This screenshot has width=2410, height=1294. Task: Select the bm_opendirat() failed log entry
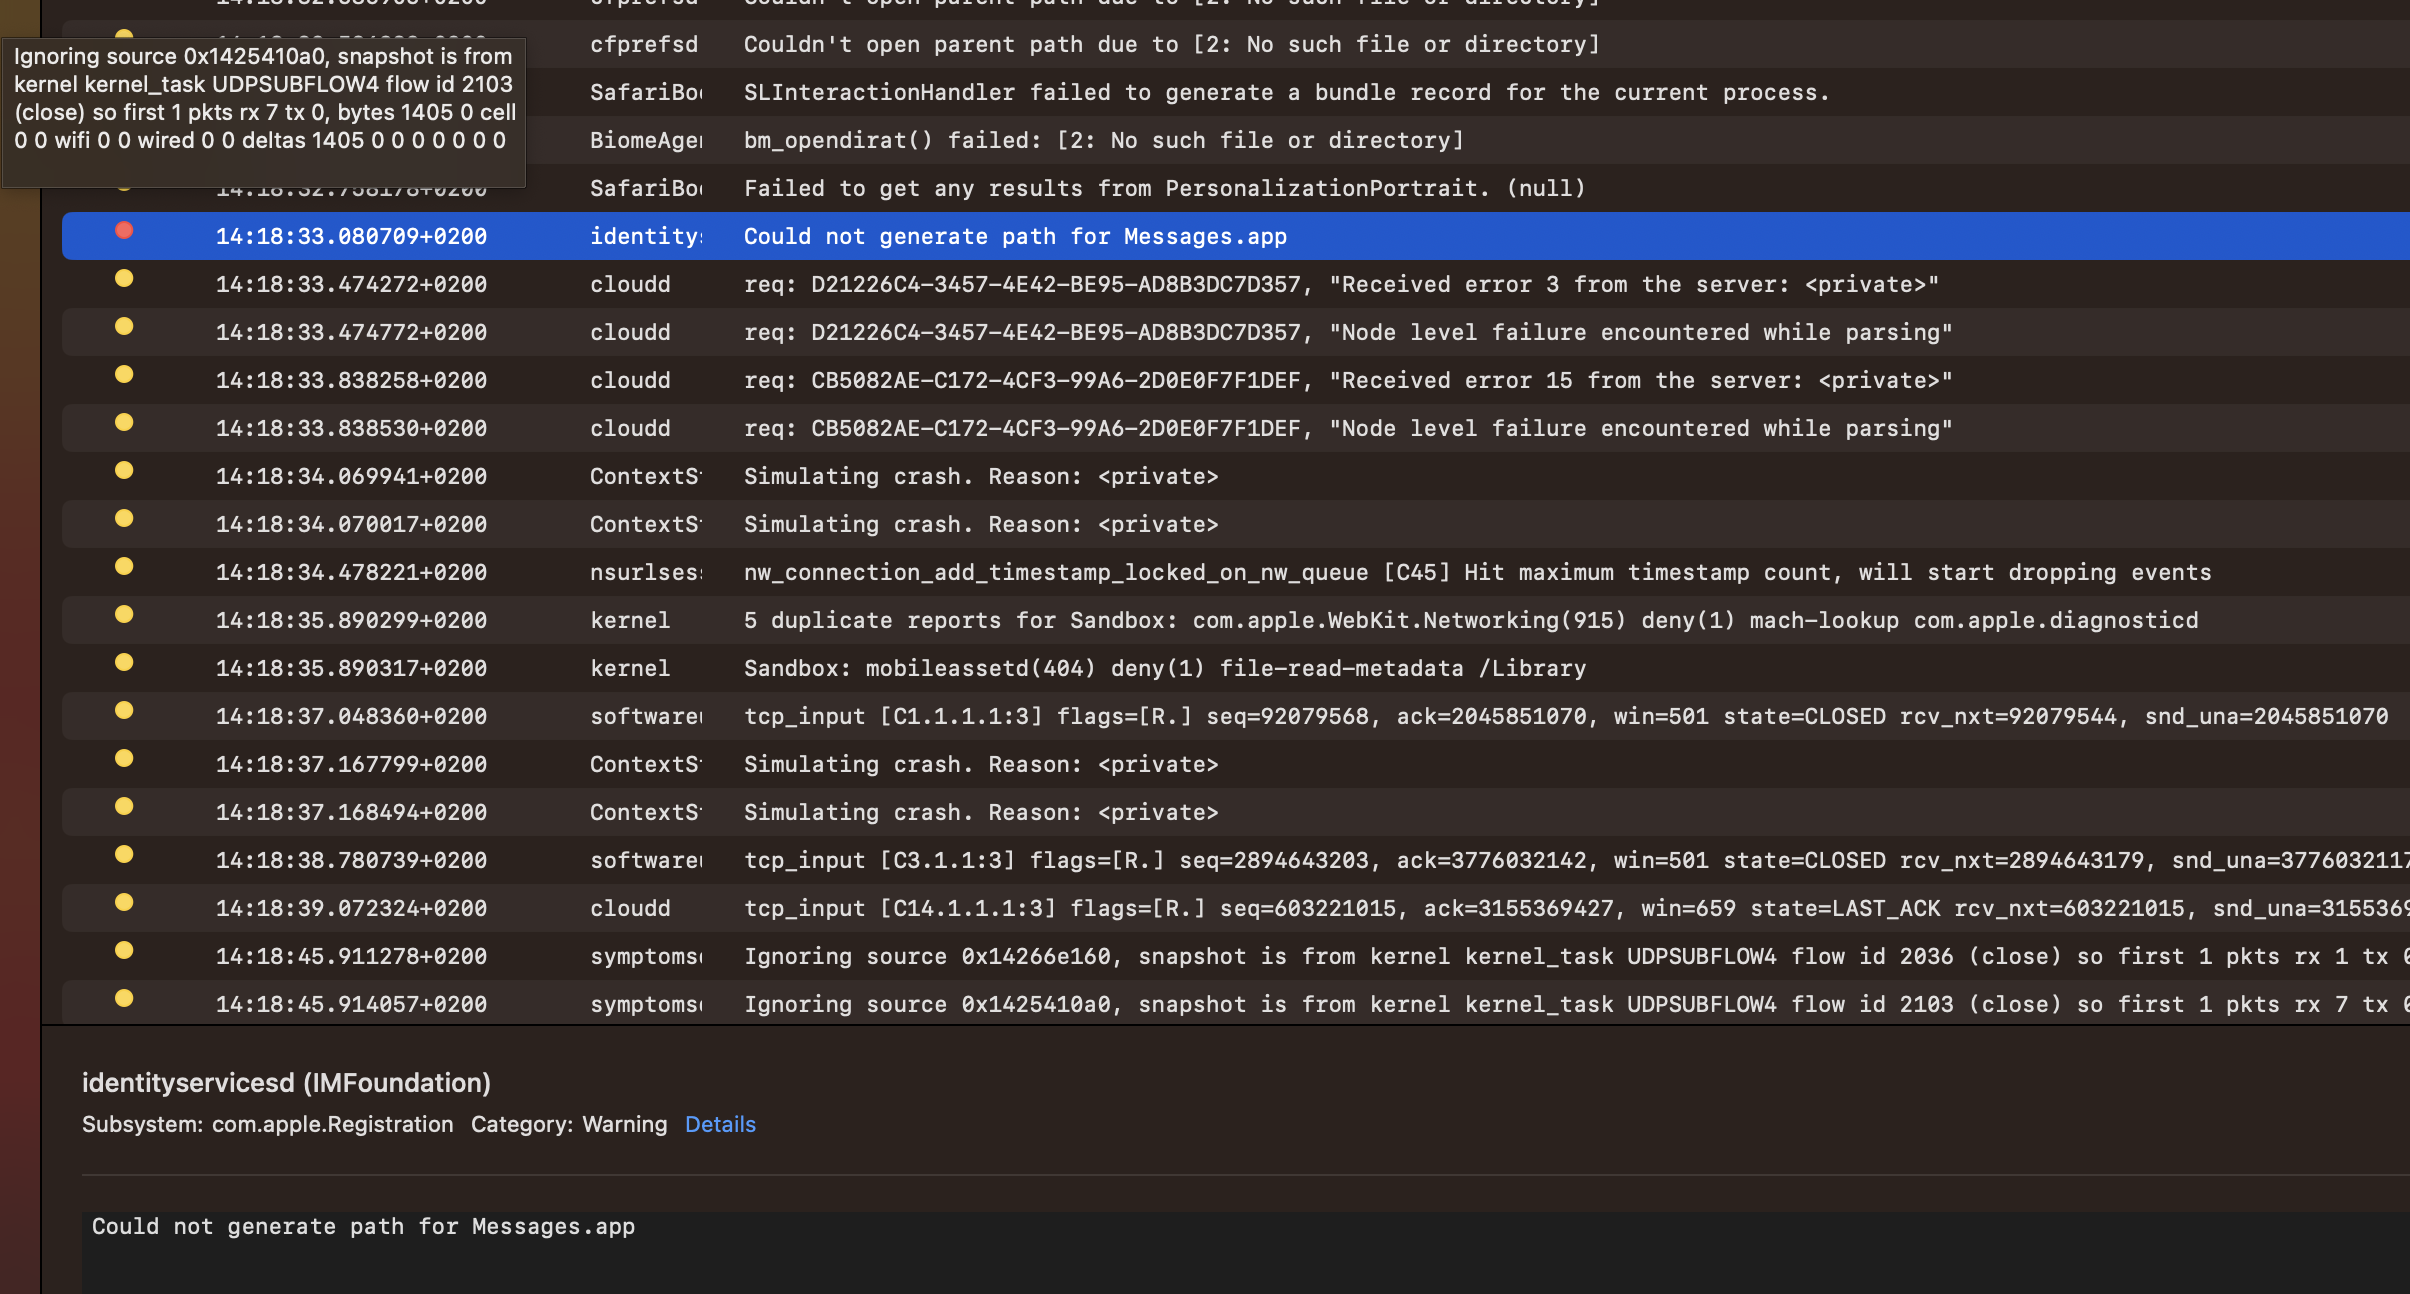[x=1103, y=140]
